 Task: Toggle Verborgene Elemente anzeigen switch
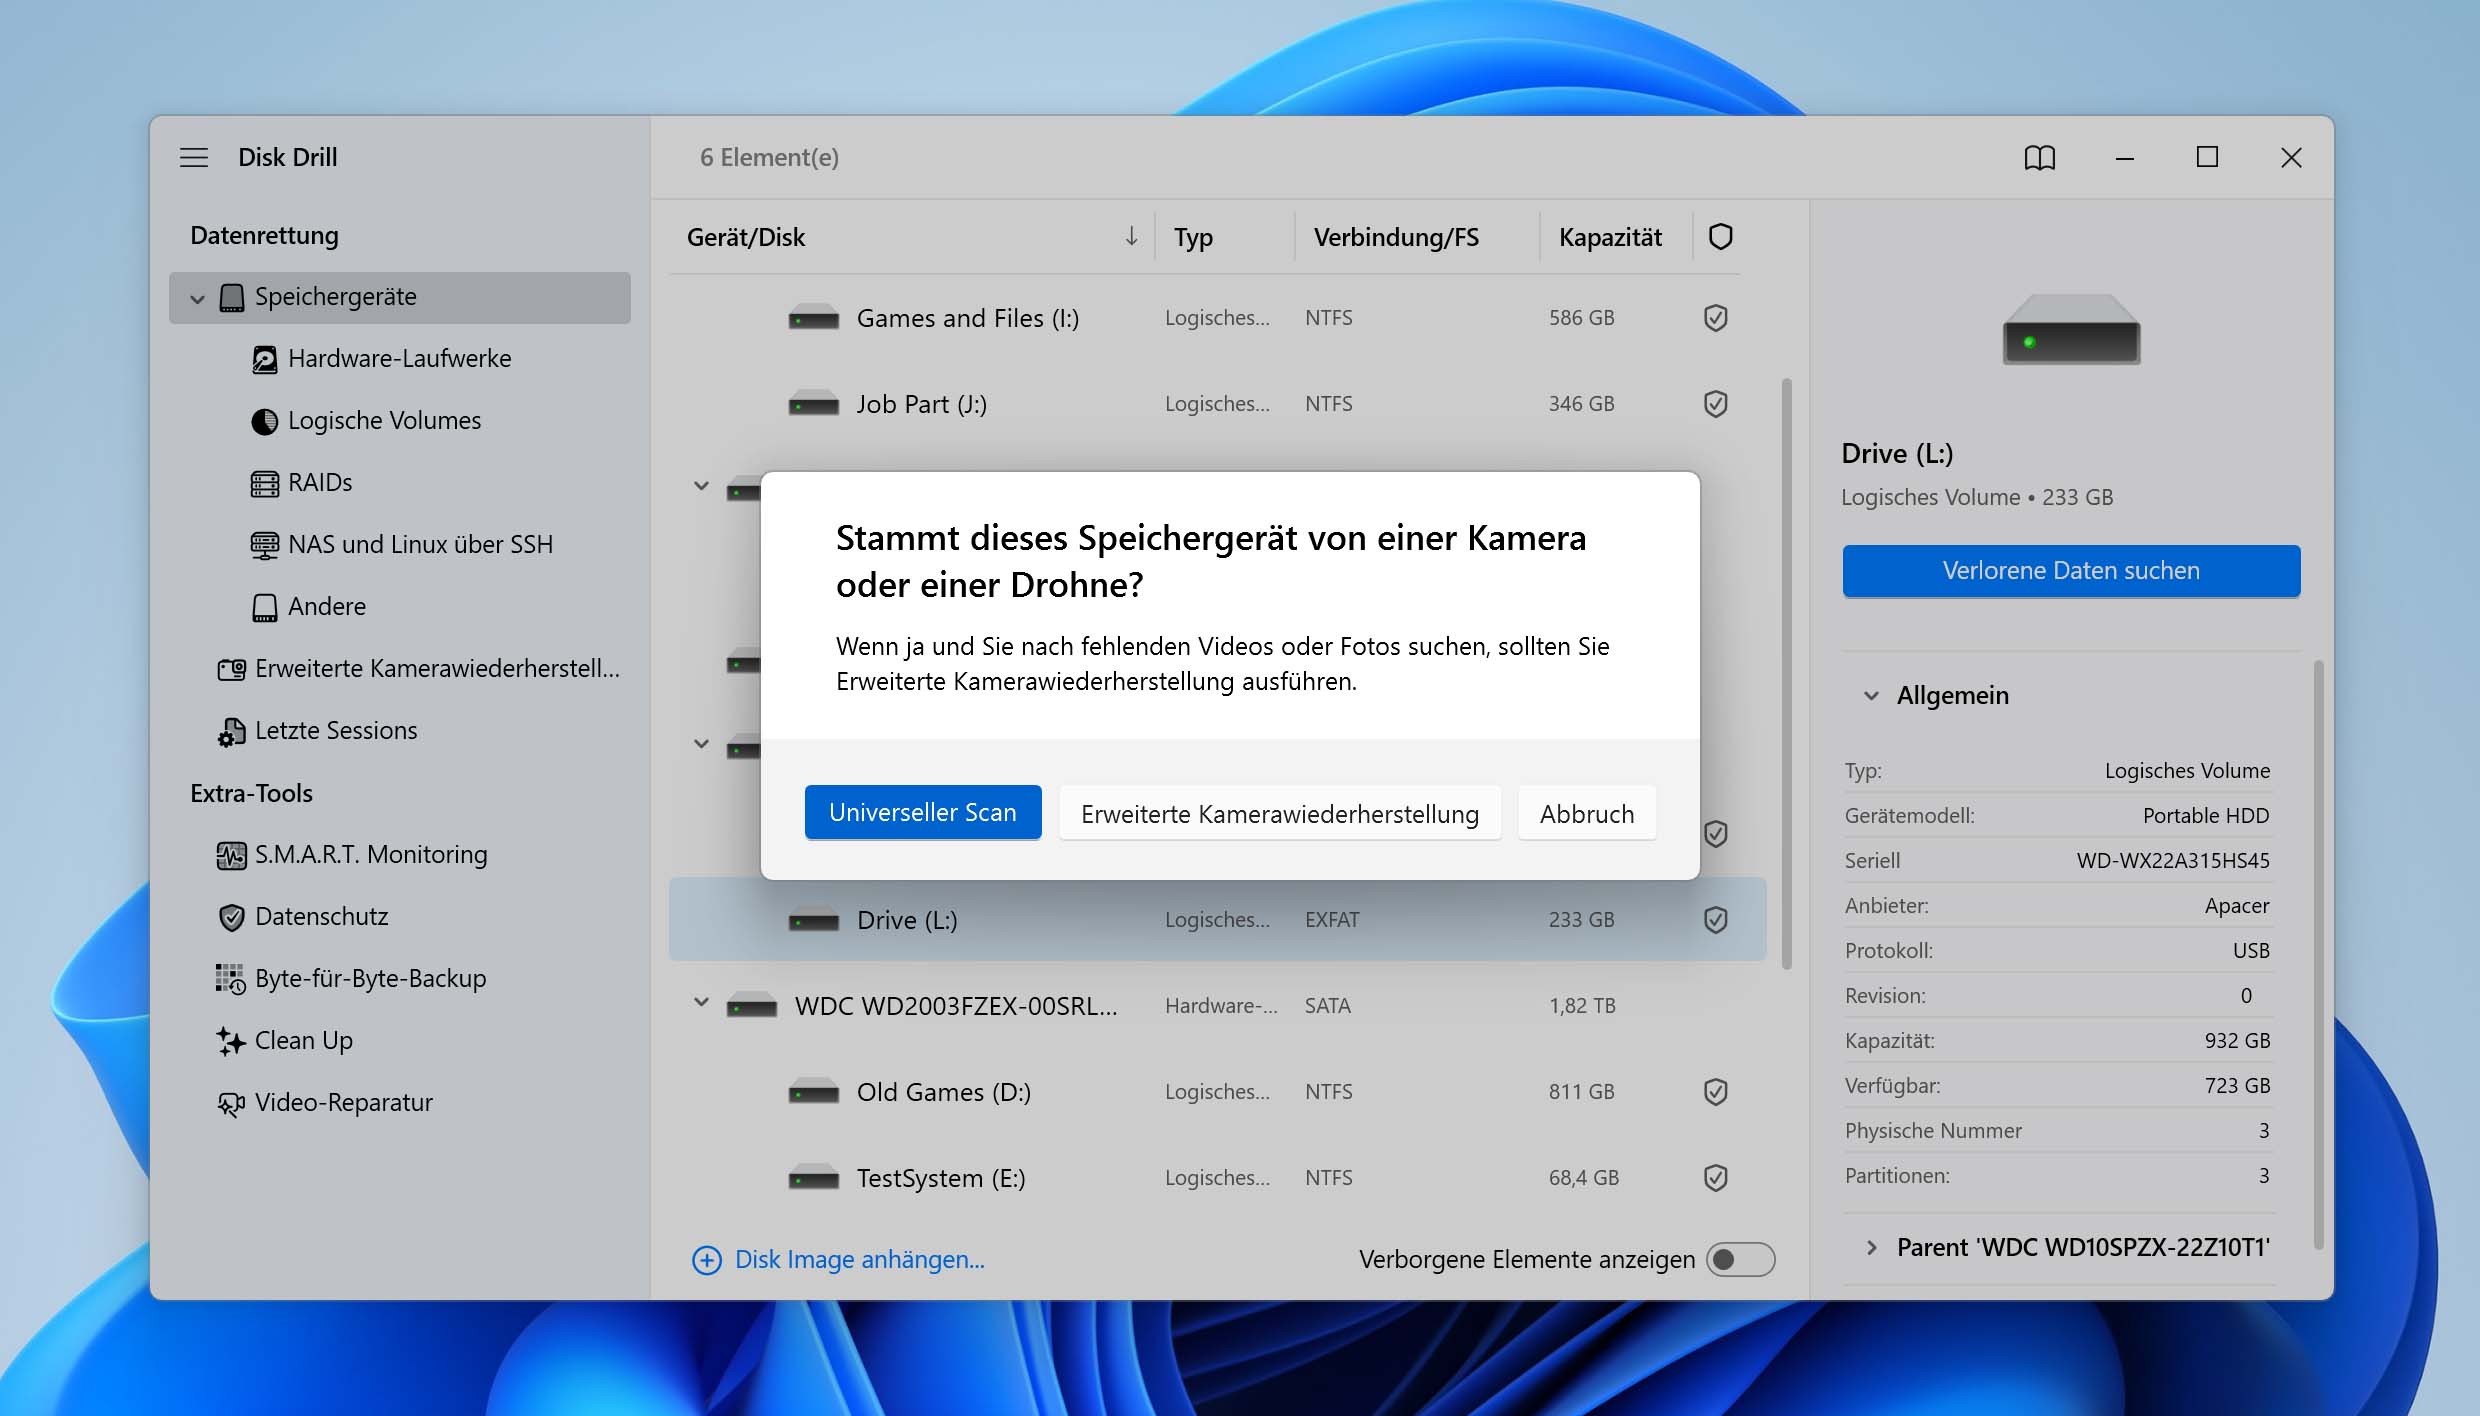1740,1260
